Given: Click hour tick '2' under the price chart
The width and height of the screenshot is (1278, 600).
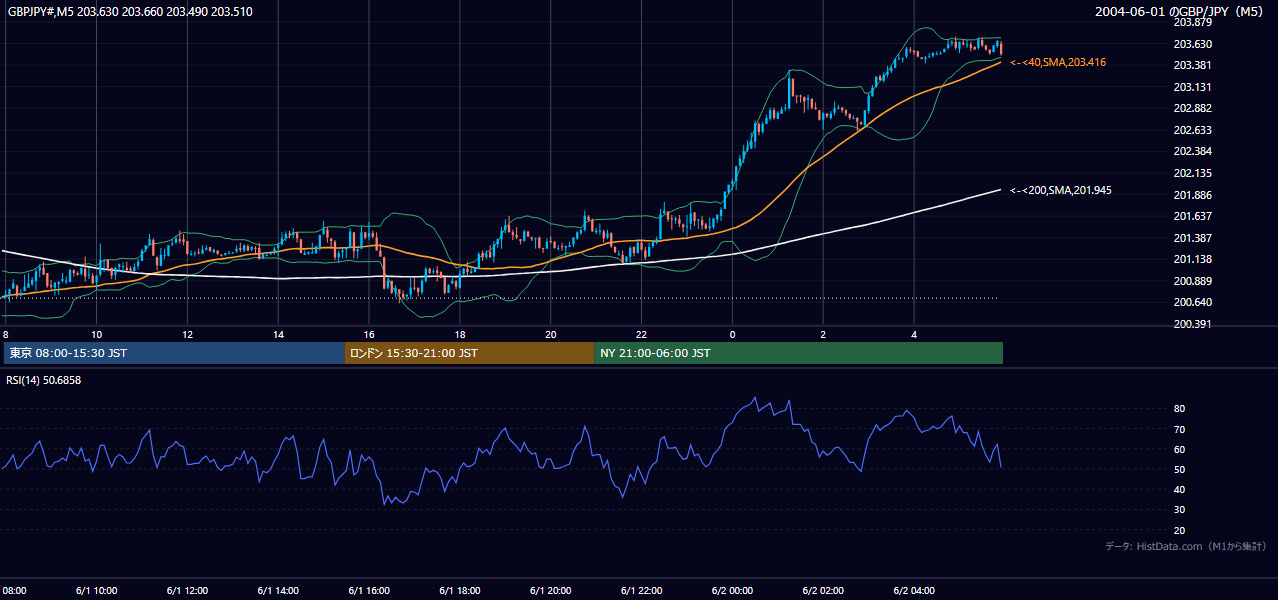Looking at the screenshot, I should 823,334.
